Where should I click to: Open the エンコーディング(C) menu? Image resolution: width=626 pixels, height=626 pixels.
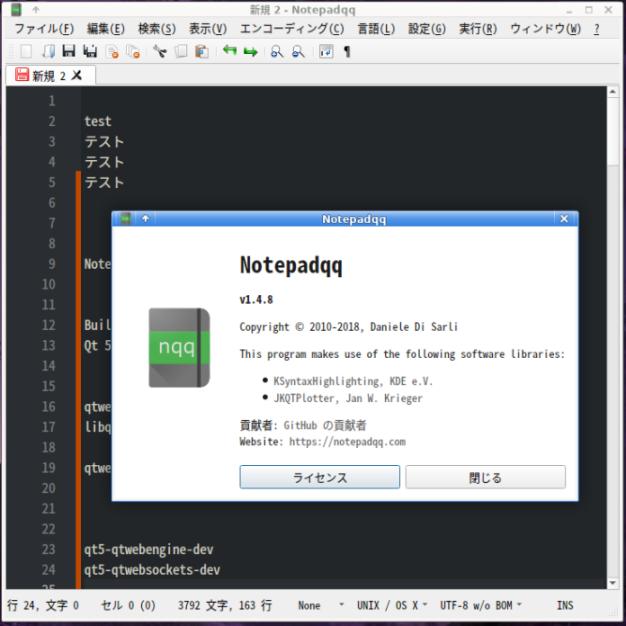[292, 29]
